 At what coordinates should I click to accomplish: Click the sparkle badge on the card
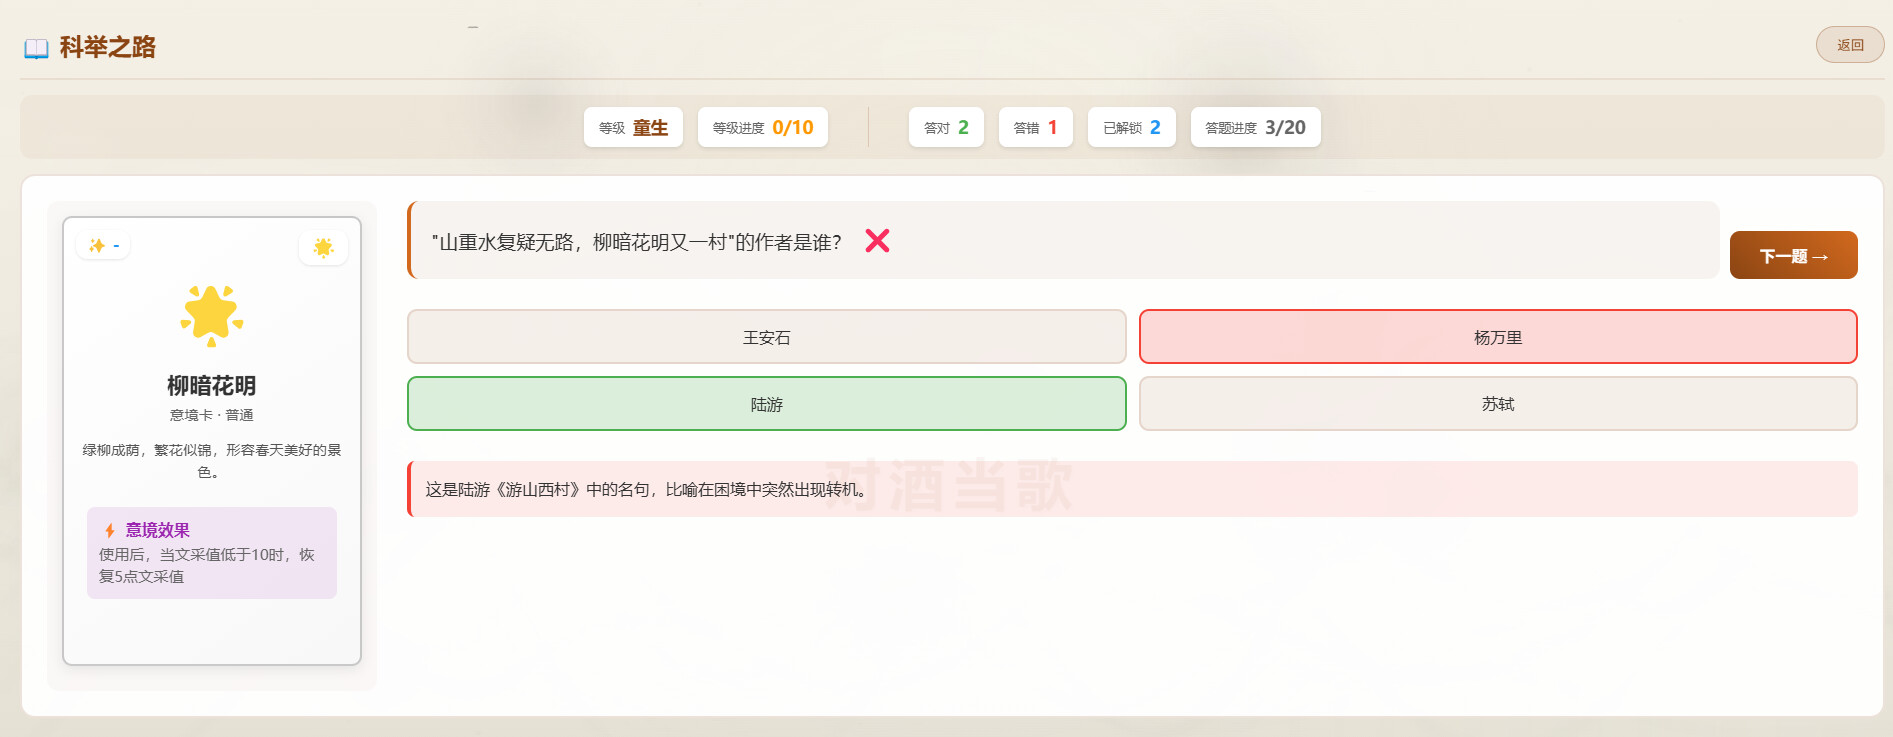[x=103, y=245]
